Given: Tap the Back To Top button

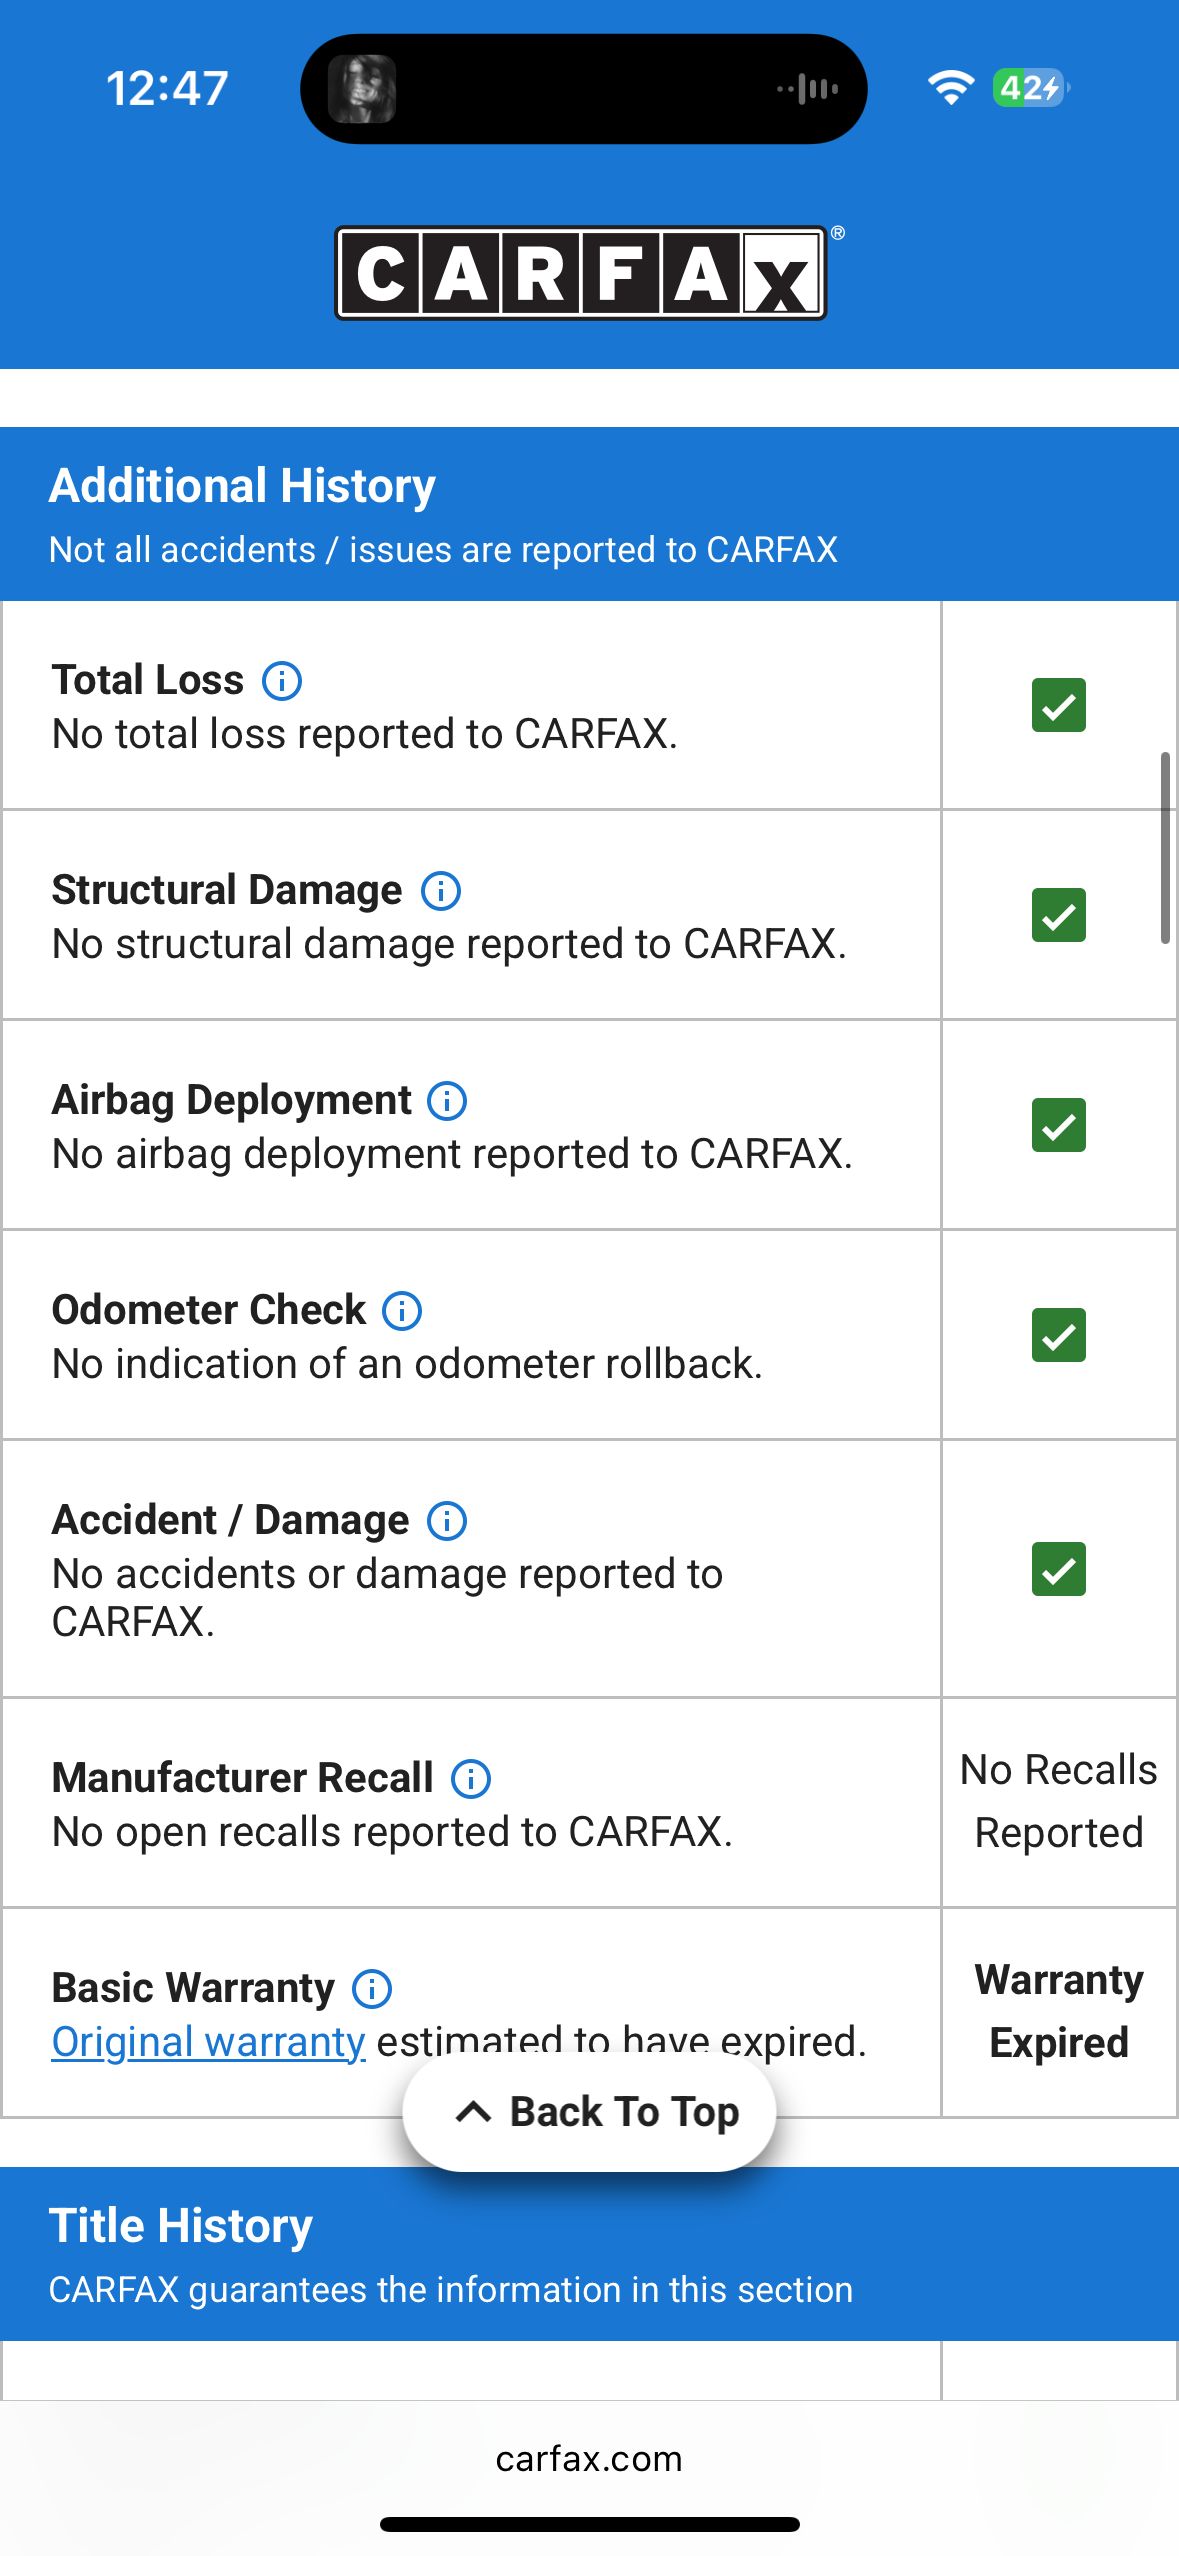Looking at the screenshot, I should (589, 2112).
